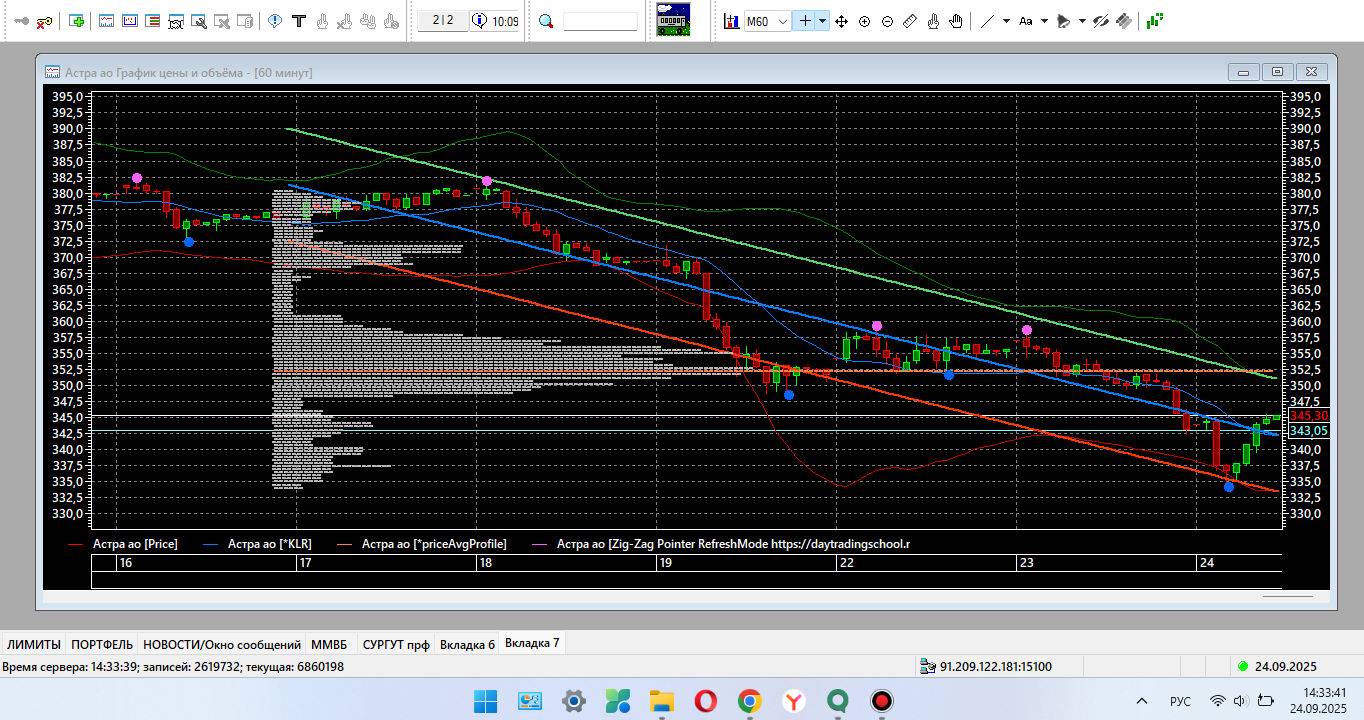The width and height of the screenshot is (1364, 720).
Task: Select the move chart arrows tool
Action: [841, 21]
